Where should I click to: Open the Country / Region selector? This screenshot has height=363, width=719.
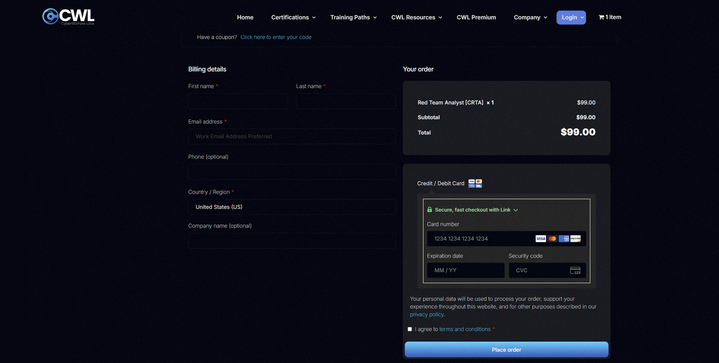coord(292,207)
